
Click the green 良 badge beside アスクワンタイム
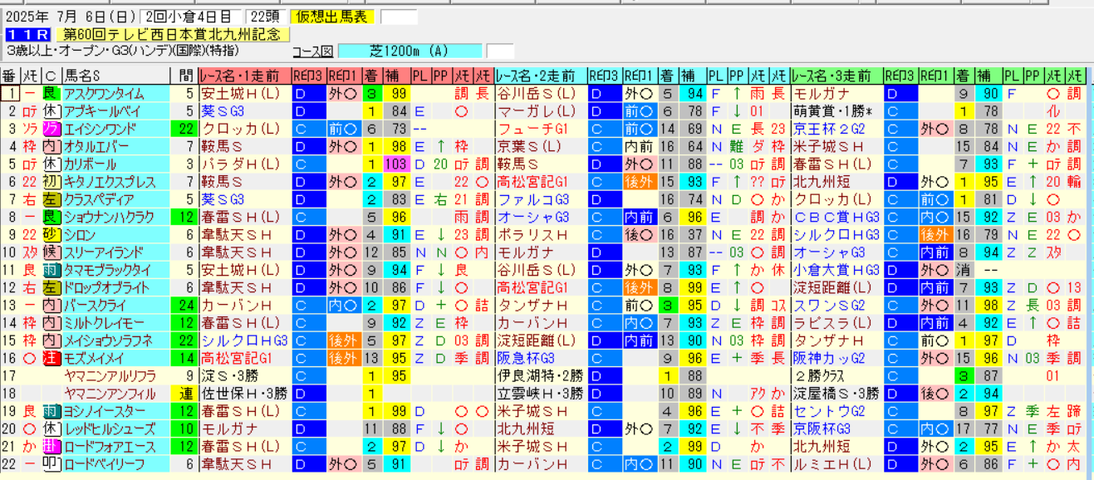tap(51, 93)
